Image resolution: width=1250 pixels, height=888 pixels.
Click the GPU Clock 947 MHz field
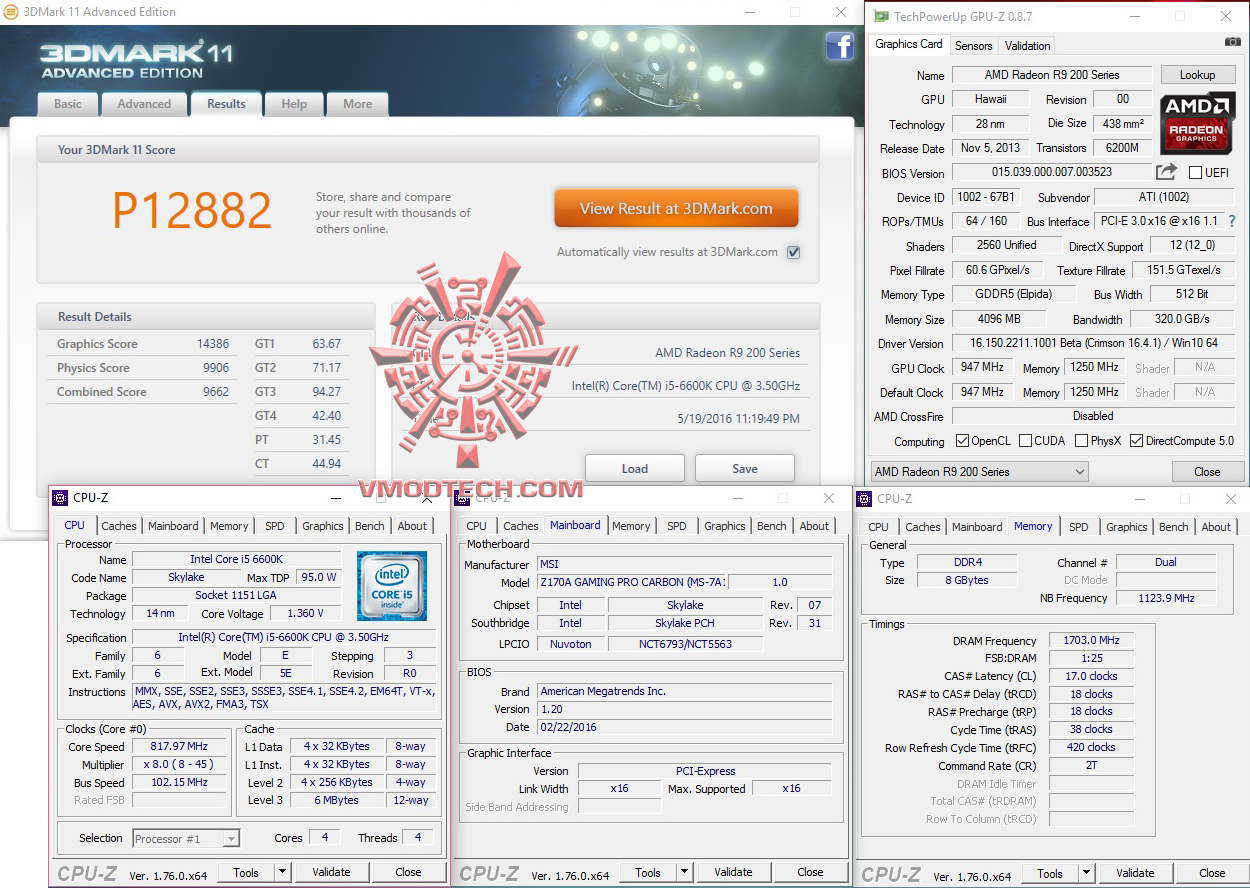[982, 368]
